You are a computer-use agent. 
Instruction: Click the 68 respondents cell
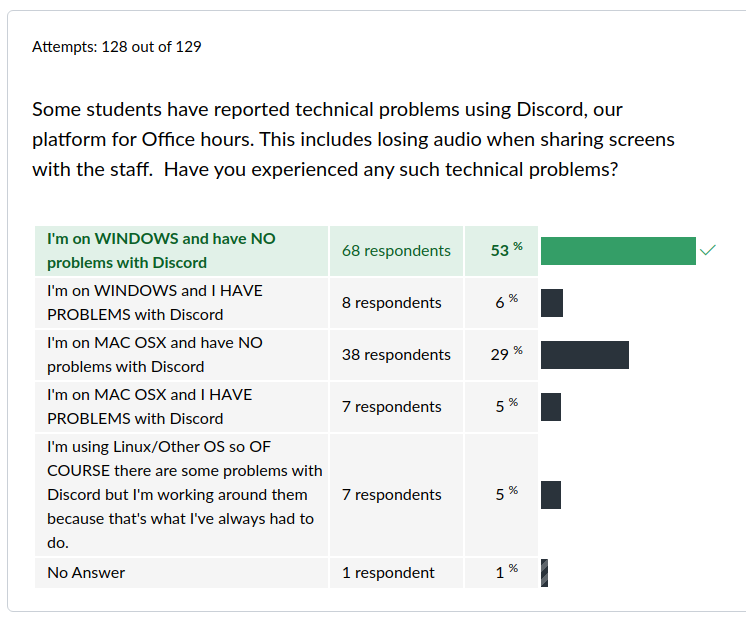pos(396,251)
